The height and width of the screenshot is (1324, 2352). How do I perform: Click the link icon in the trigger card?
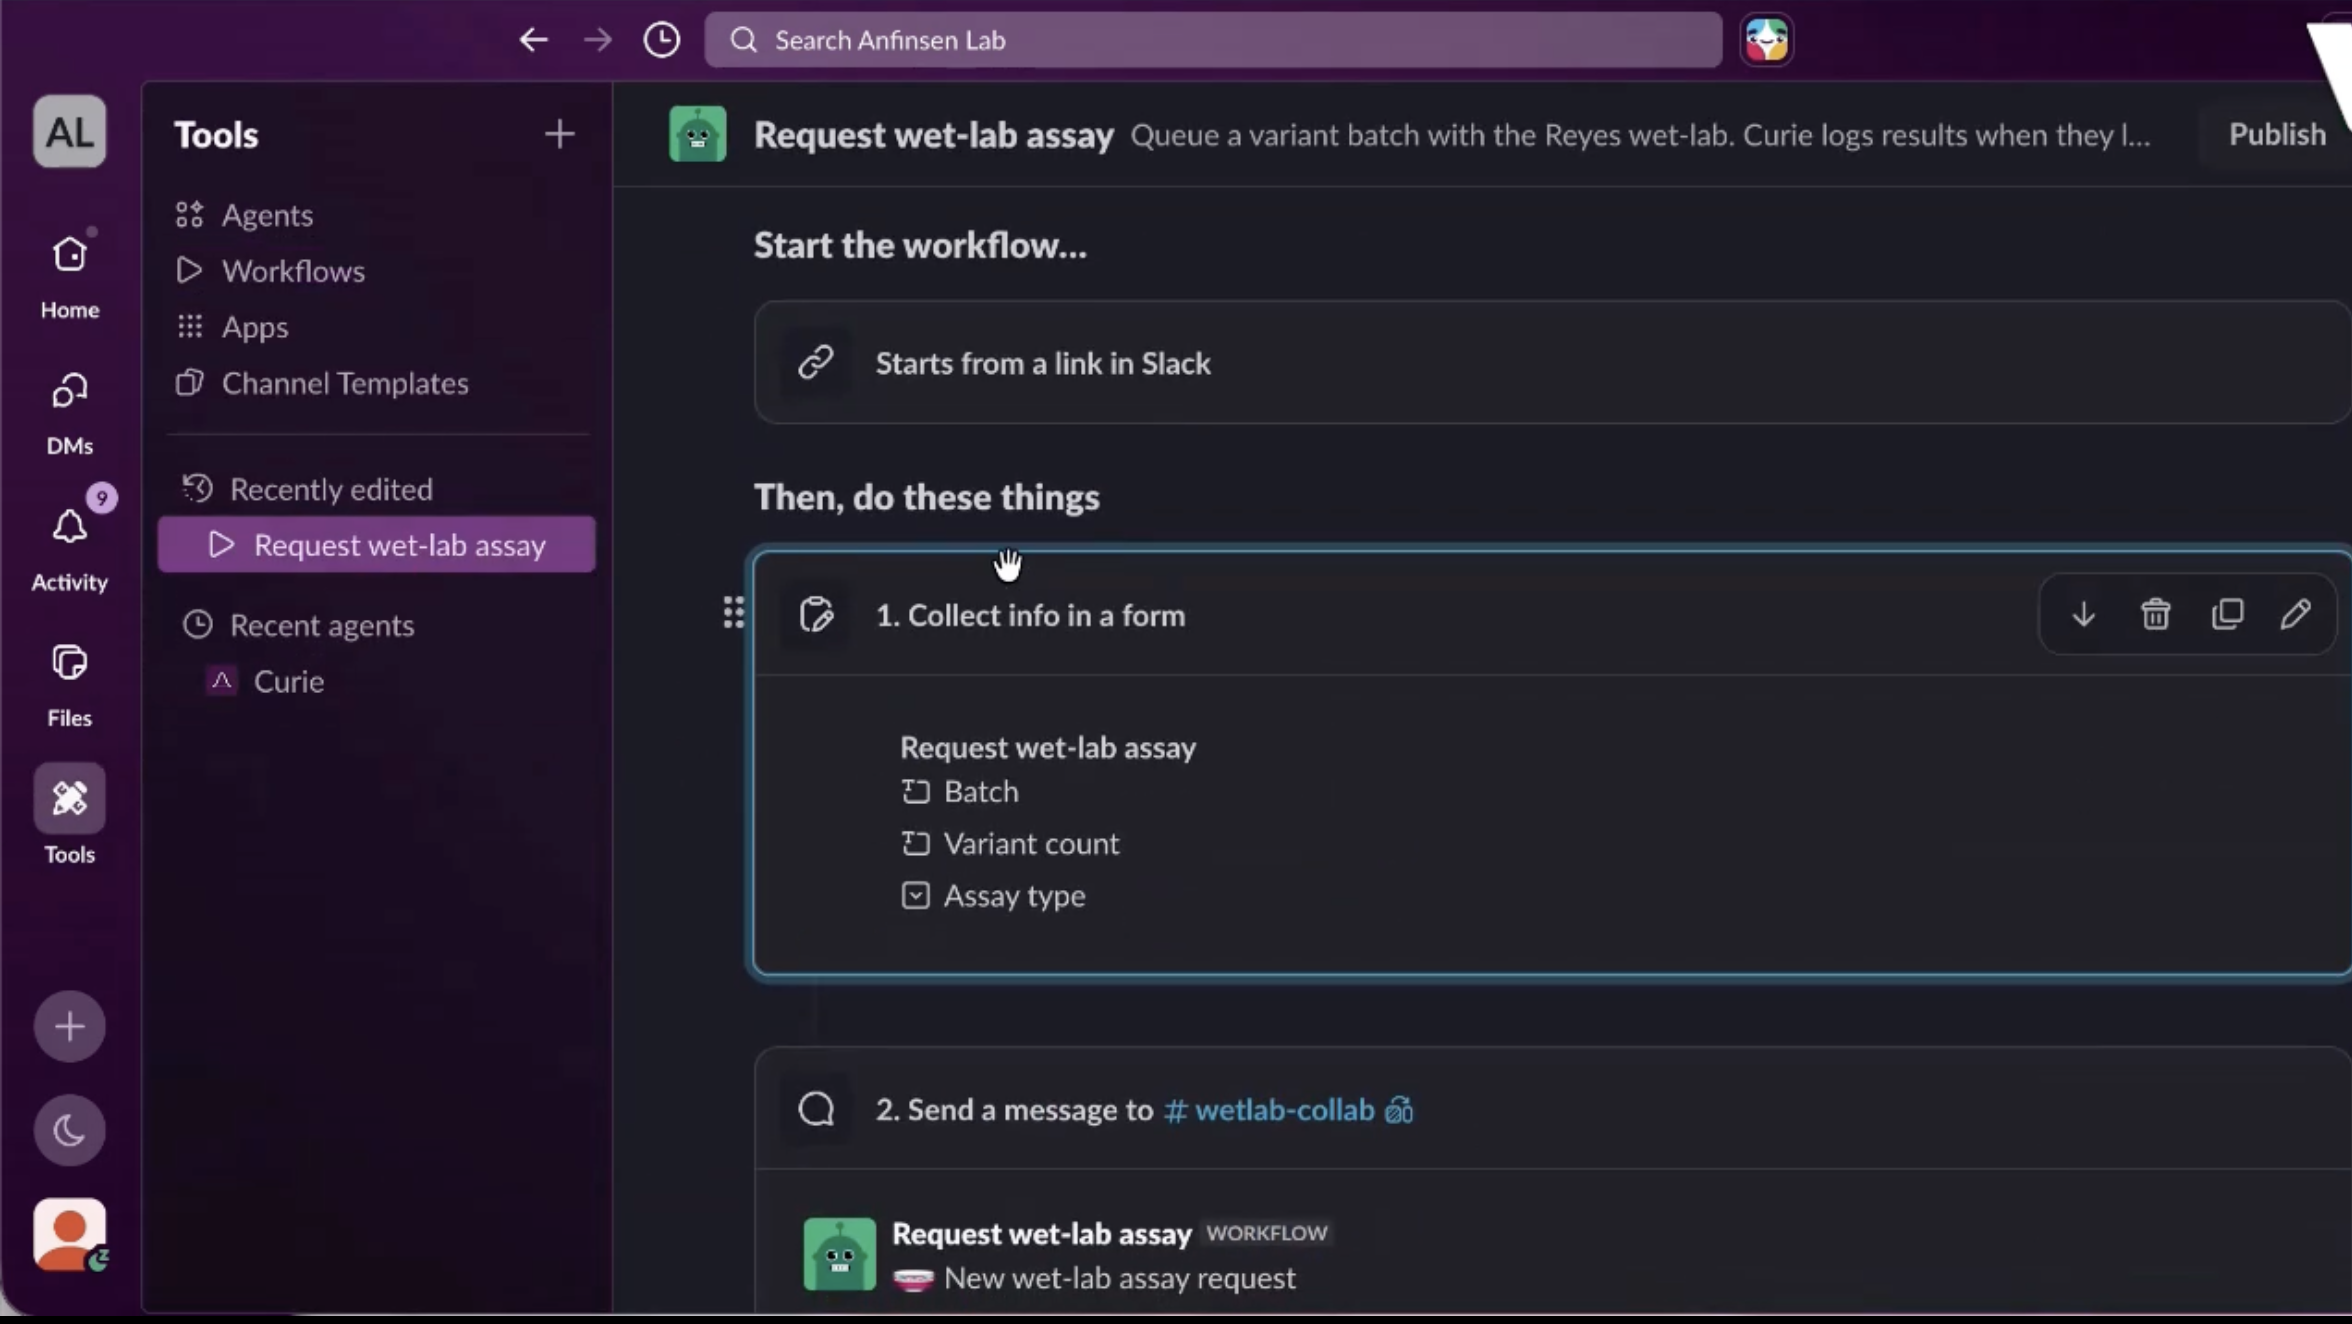click(x=815, y=362)
